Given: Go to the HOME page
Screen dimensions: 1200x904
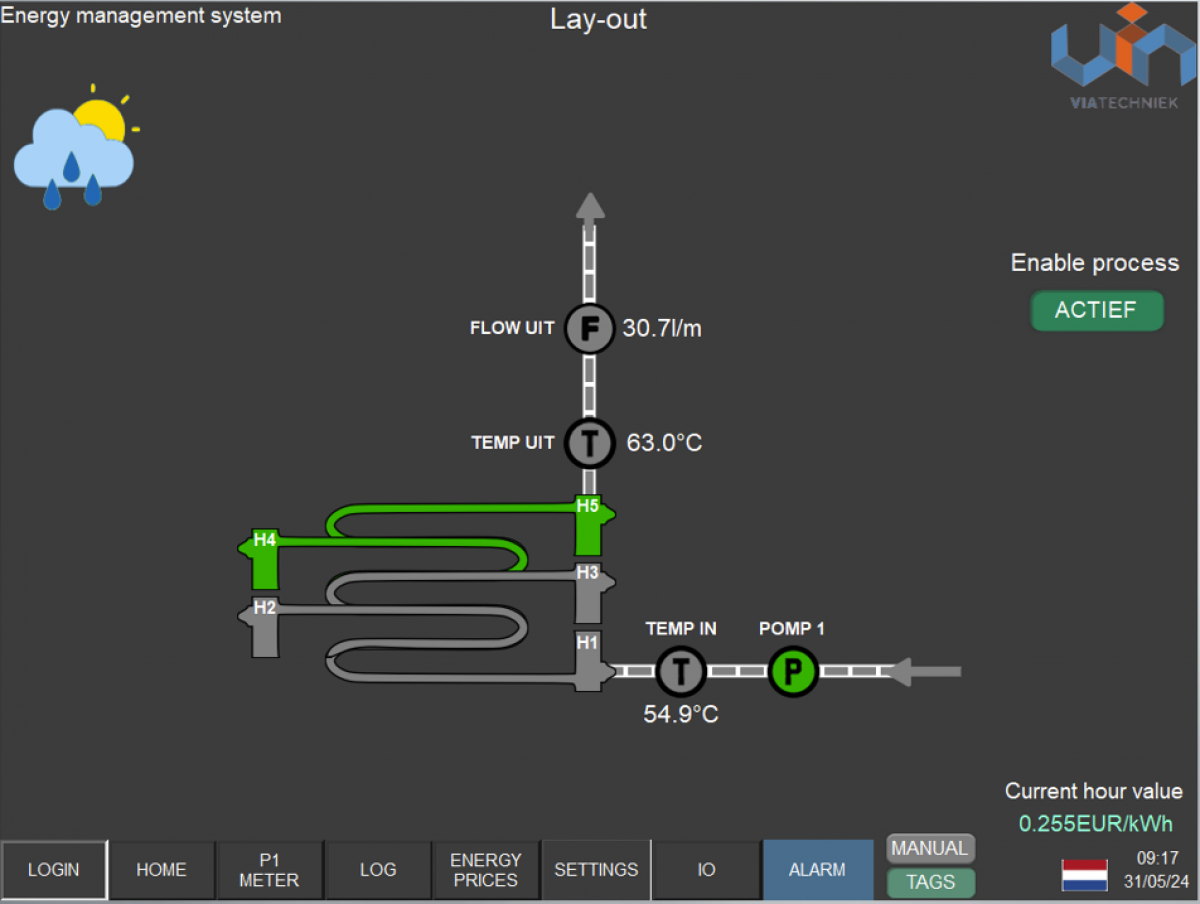Looking at the screenshot, I should [162, 870].
